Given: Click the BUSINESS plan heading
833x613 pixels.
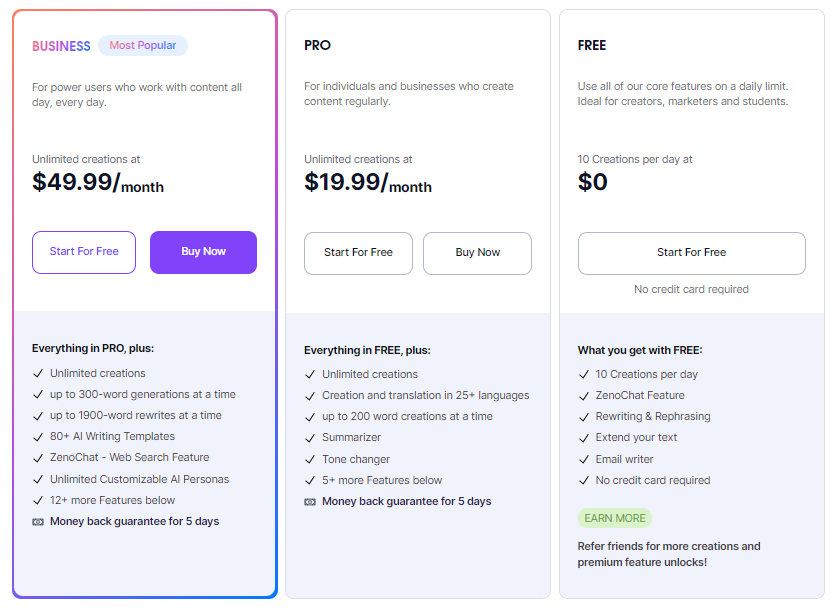Looking at the screenshot, I should point(61,46).
